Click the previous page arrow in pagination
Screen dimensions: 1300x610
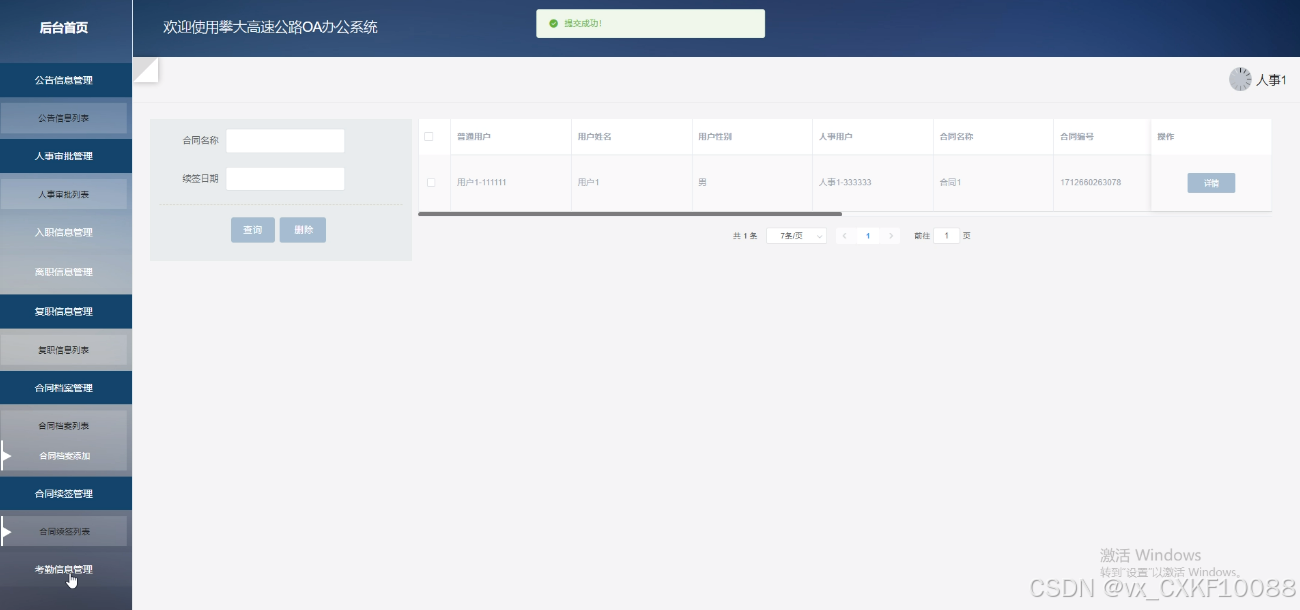[845, 236]
